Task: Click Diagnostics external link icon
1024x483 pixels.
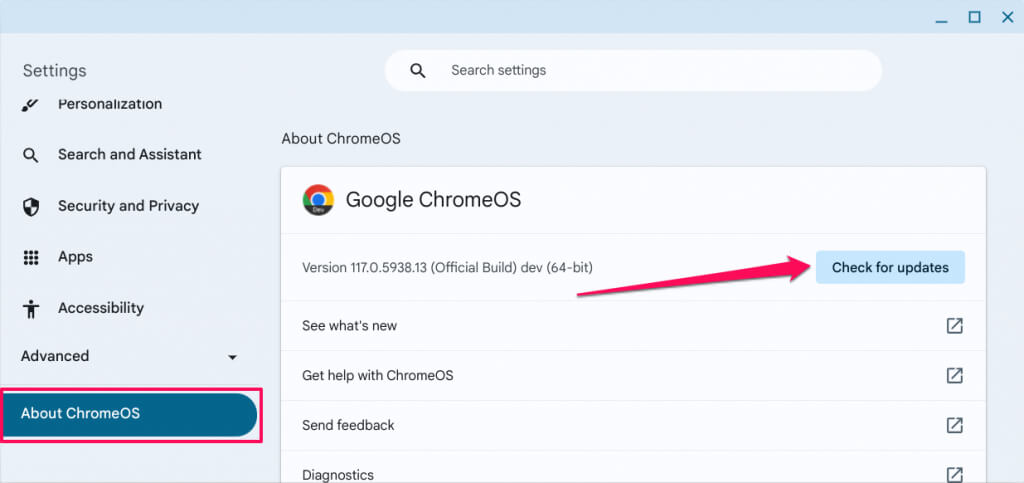Action: (955, 474)
